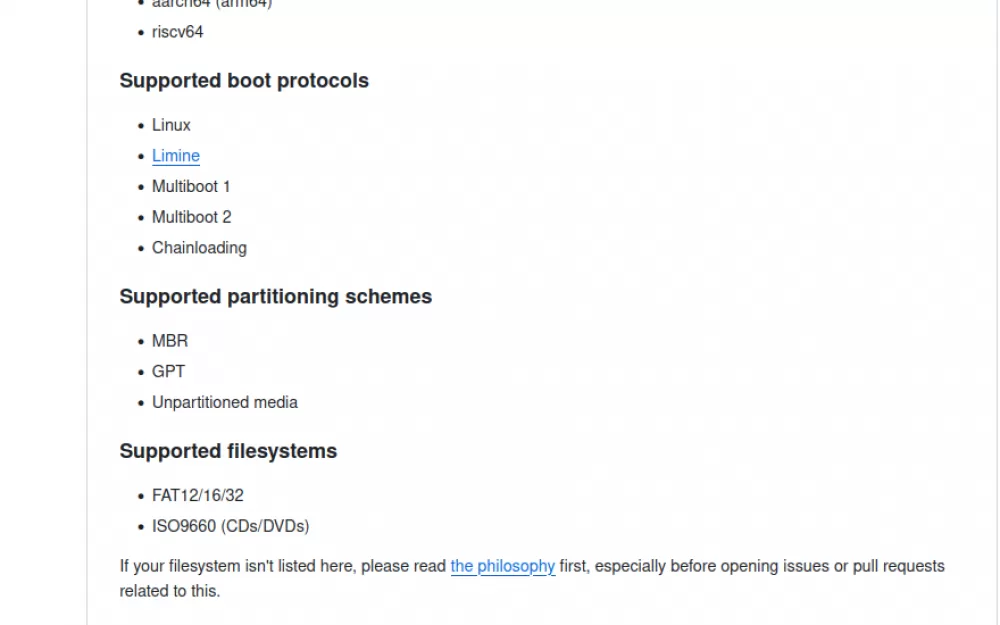Click the 'ISO9660 (CDs/DVDs)' item
1000x625 pixels.
coord(230,526)
